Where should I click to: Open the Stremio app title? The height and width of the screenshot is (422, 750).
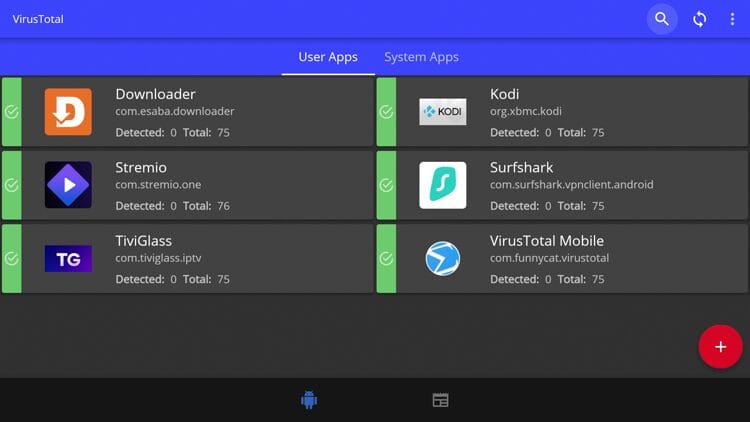pos(141,167)
